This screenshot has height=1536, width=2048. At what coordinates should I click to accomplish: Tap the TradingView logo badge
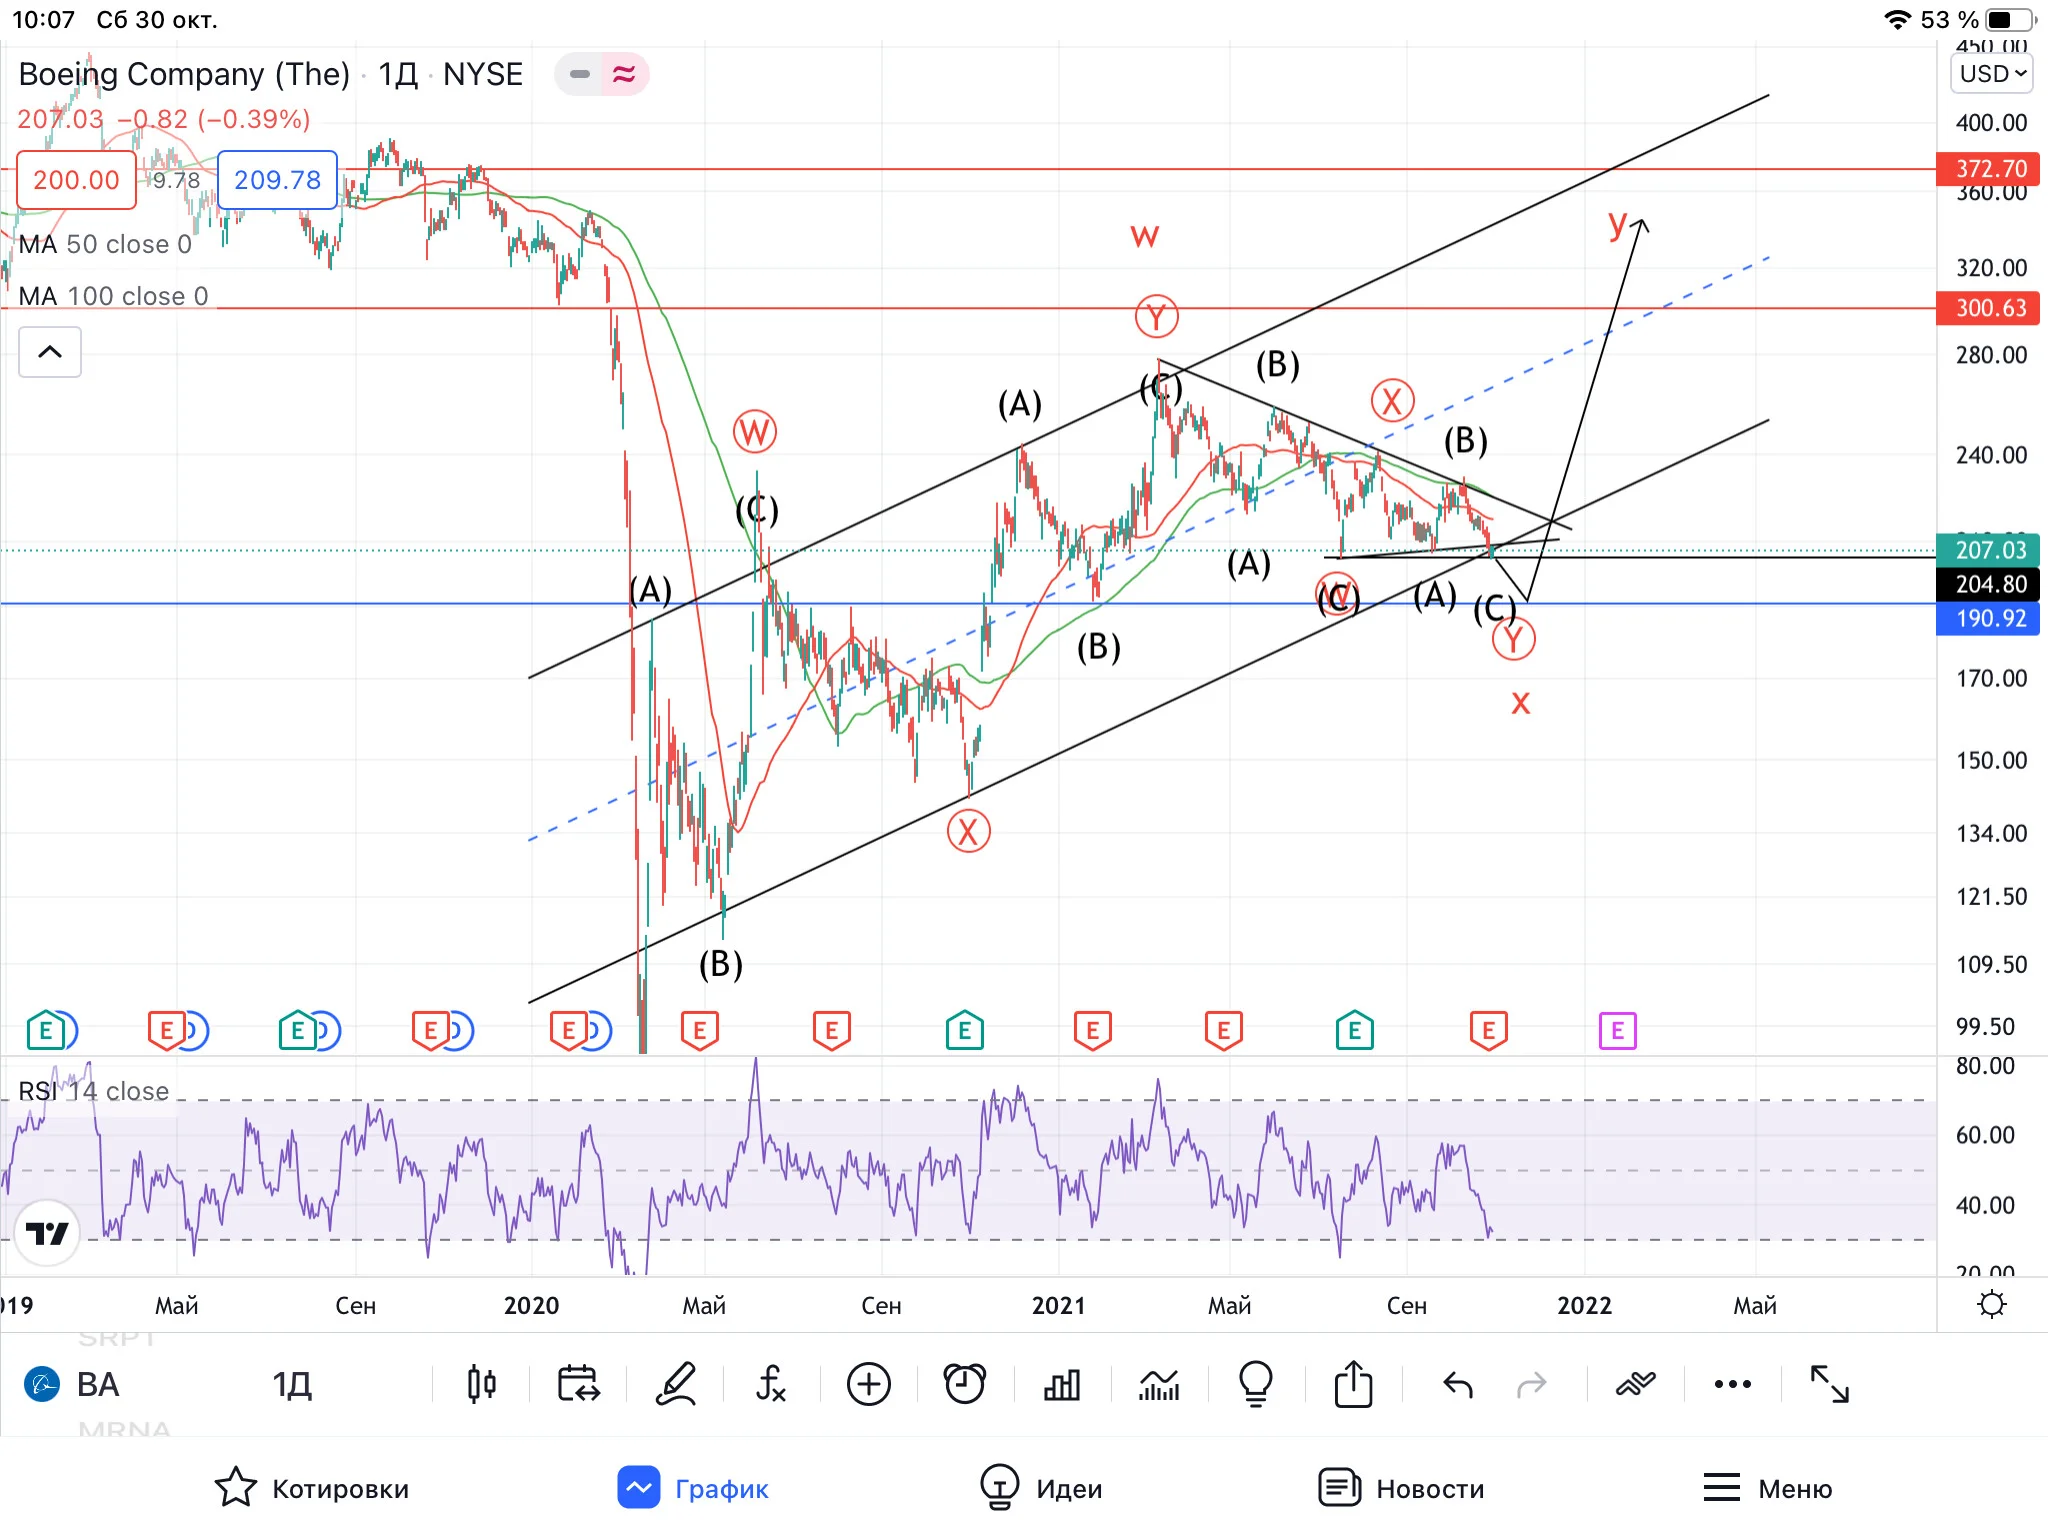(x=47, y=1233)
